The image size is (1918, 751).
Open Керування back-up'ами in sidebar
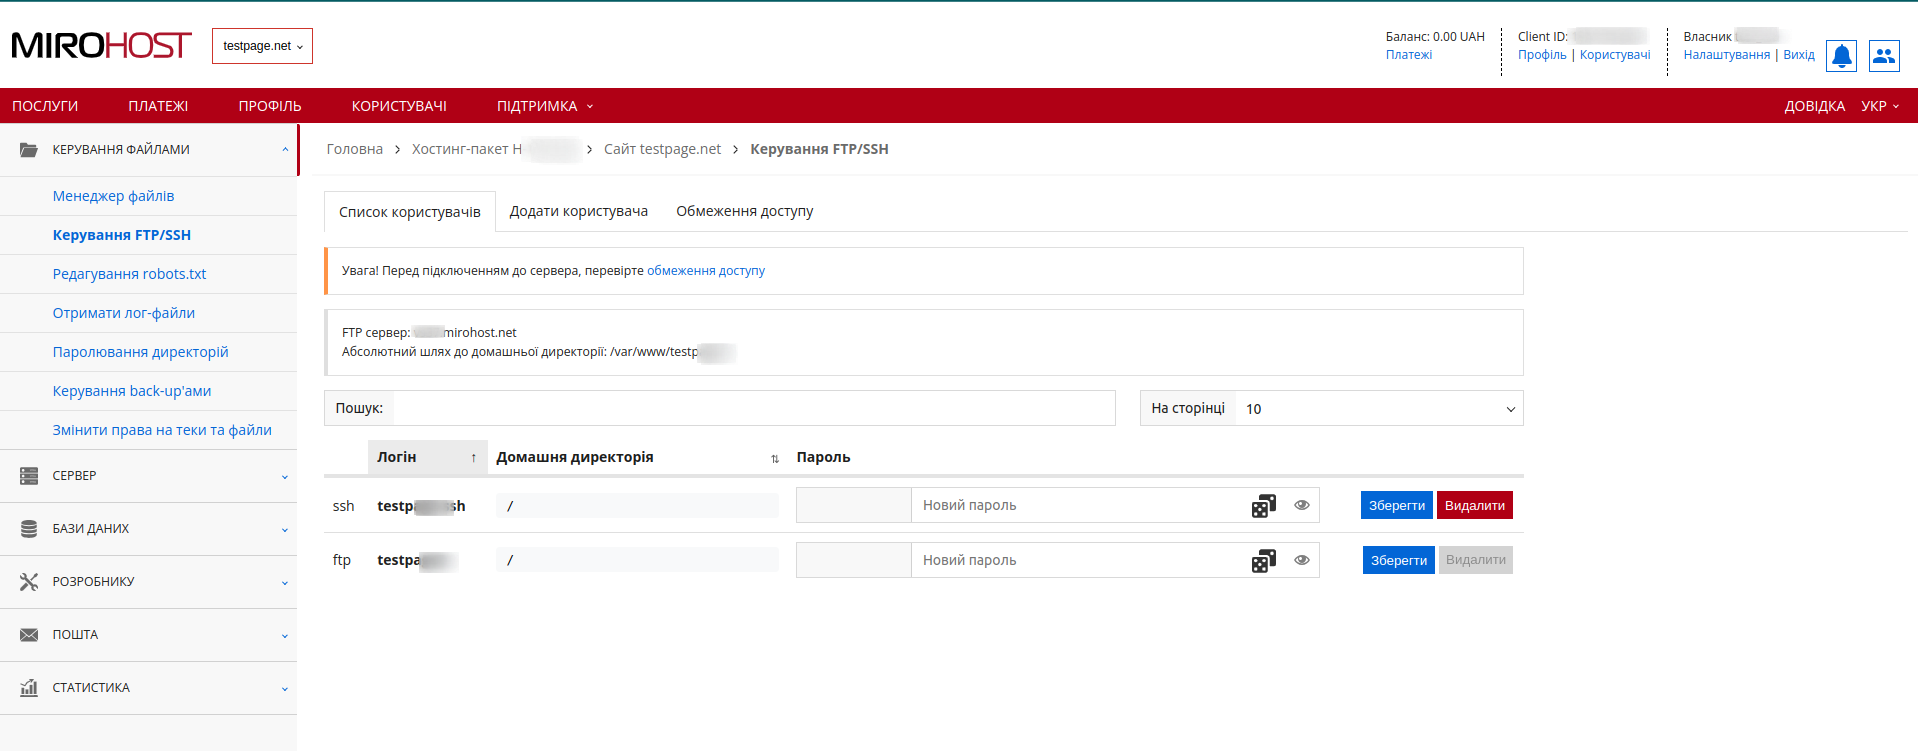click(x=132, y=391)
